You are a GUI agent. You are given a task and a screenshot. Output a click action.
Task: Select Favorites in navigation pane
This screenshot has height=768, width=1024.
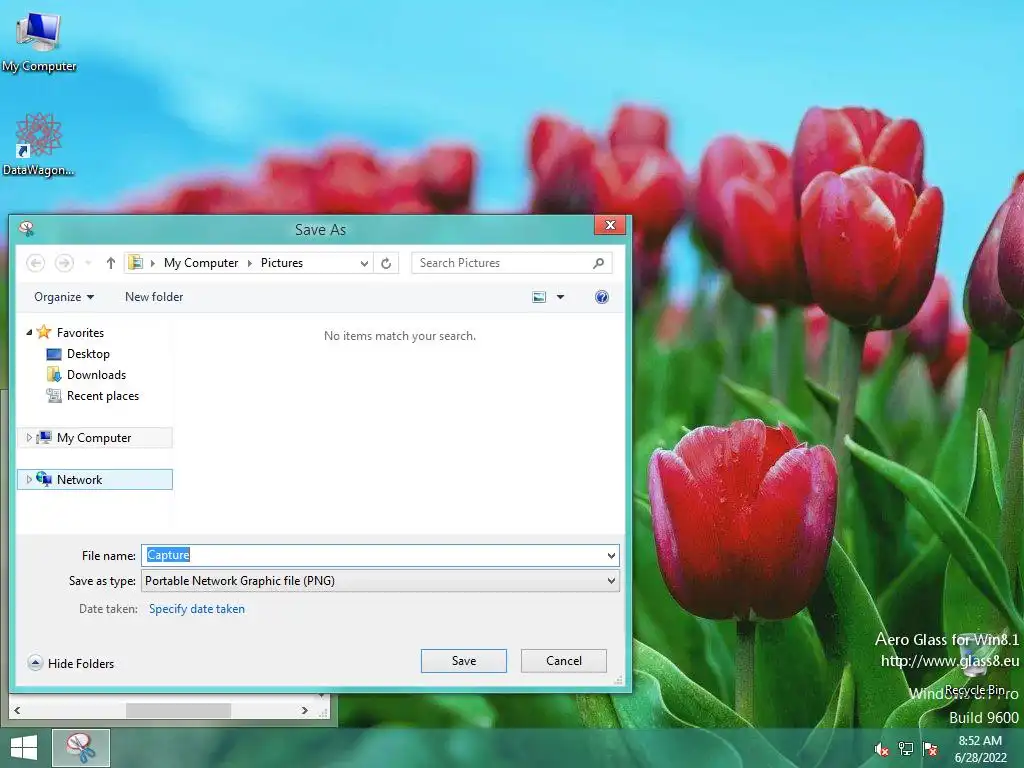[80, 332]
